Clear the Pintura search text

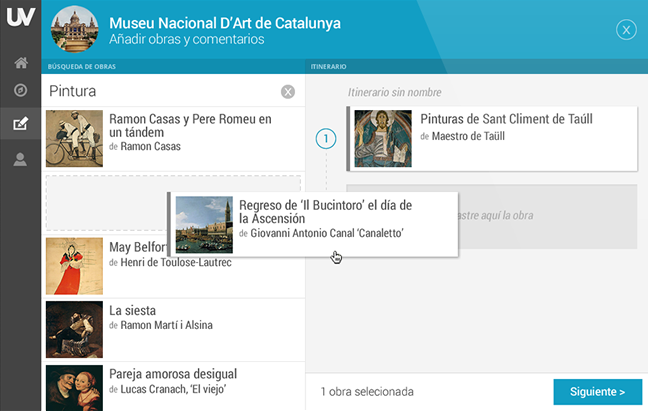[x=288, y=92]
